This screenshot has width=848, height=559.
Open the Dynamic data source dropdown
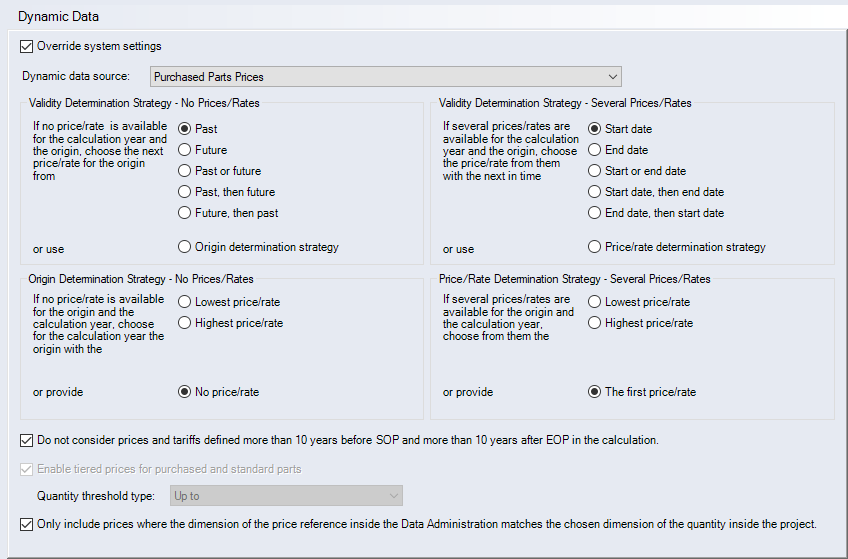point(386,77)
